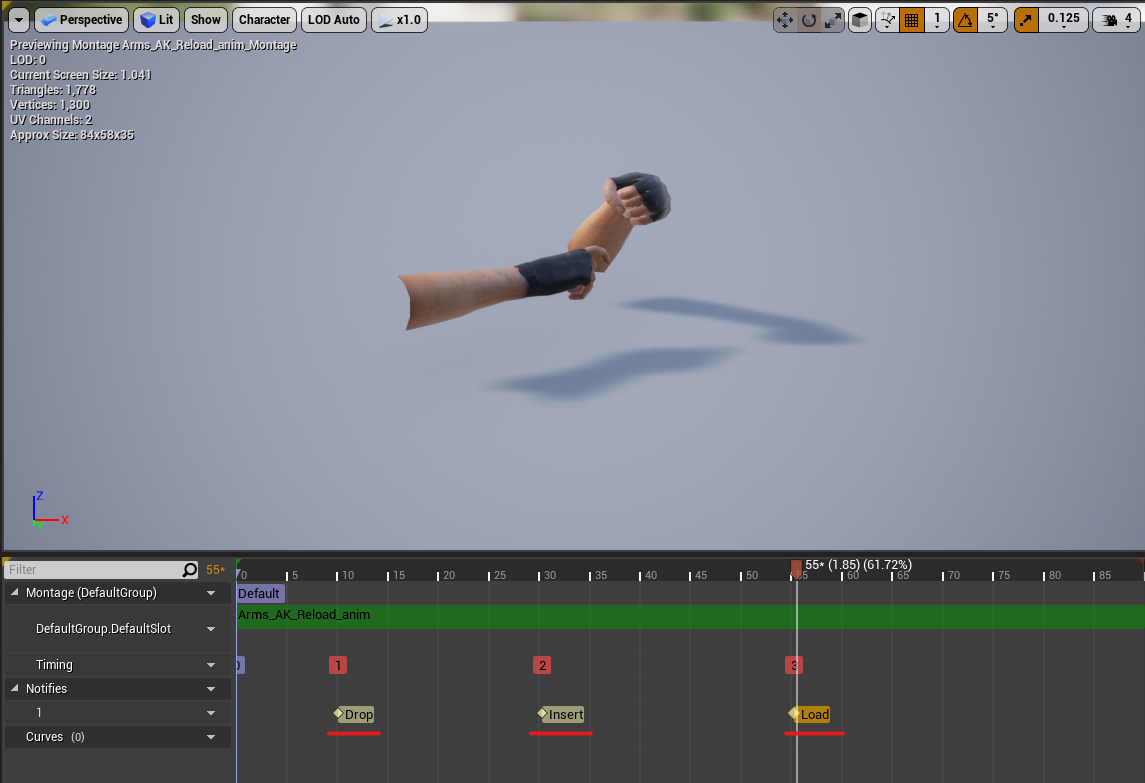Select the translate (move) mode icon
Screen dimensions: 1145x783
785,20
